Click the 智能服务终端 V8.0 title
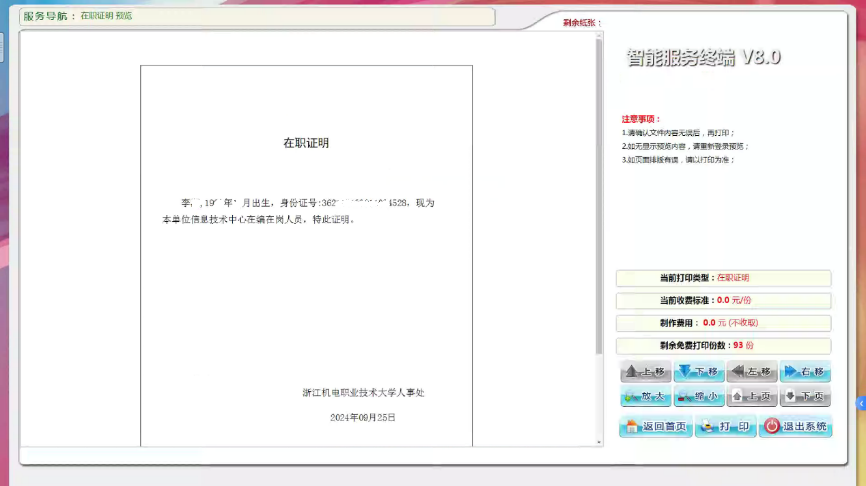 [x=703, y=57]
